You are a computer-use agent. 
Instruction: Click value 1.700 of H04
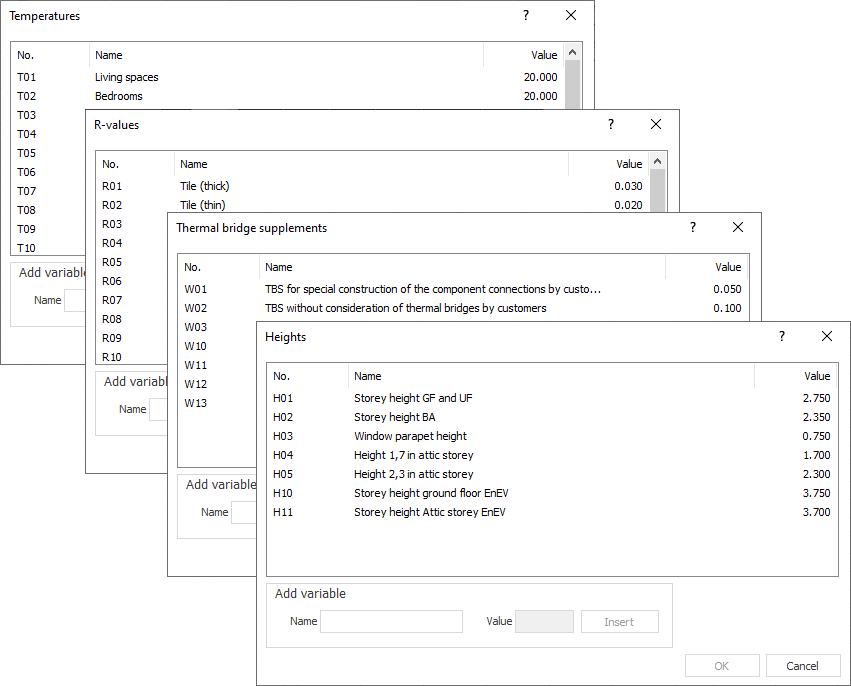click(816, 455)
